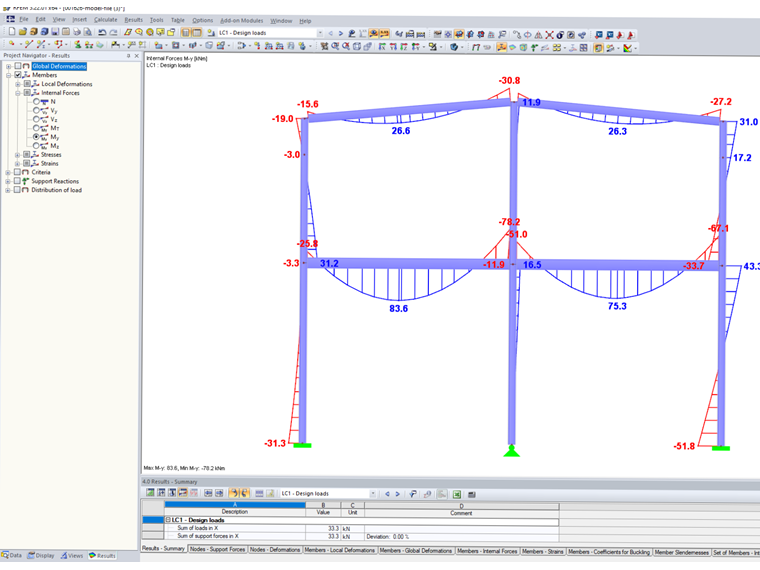
Task: Click the highlighted member results icon
Action: pyautogui.click(x=501, y=48)
